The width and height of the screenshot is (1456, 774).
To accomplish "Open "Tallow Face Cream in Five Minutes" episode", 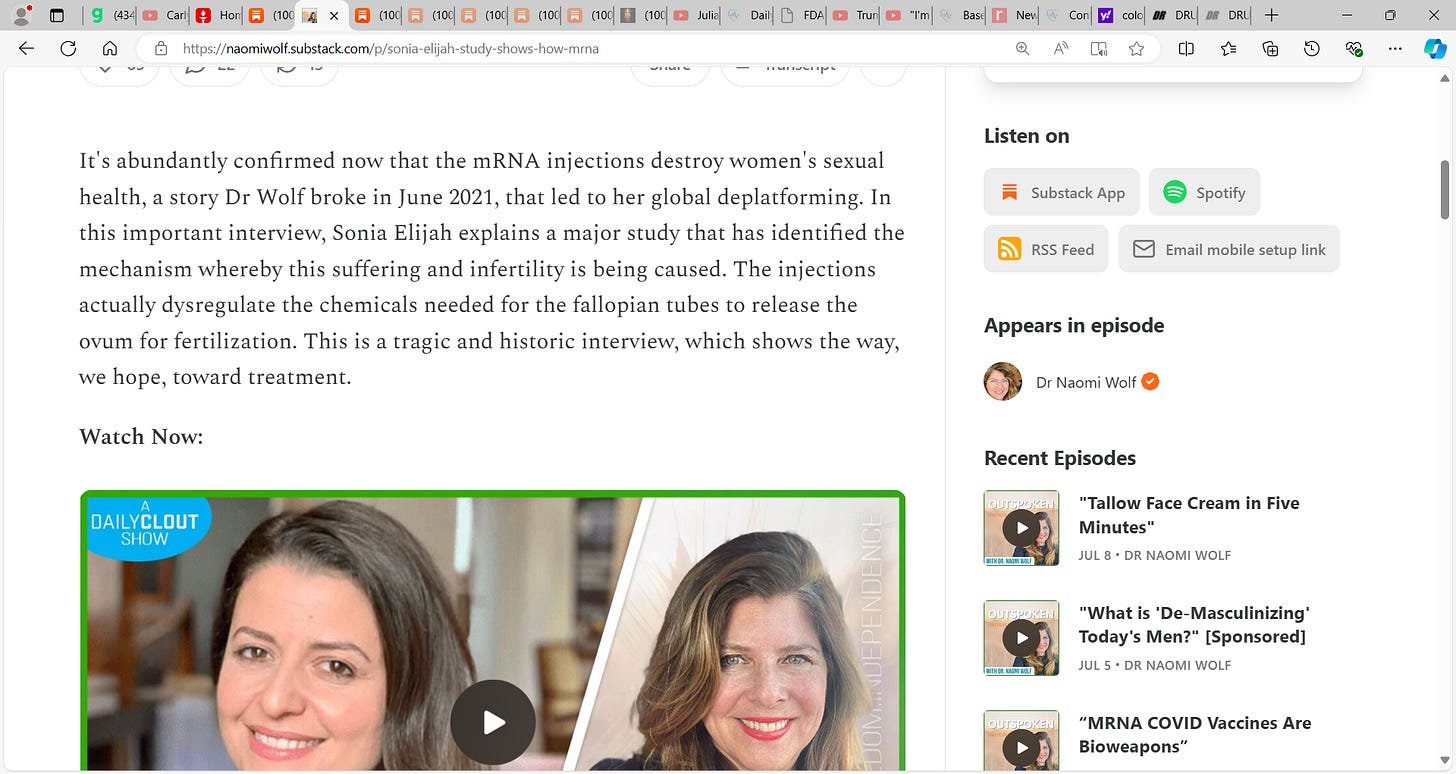I will pos(1189,515).
